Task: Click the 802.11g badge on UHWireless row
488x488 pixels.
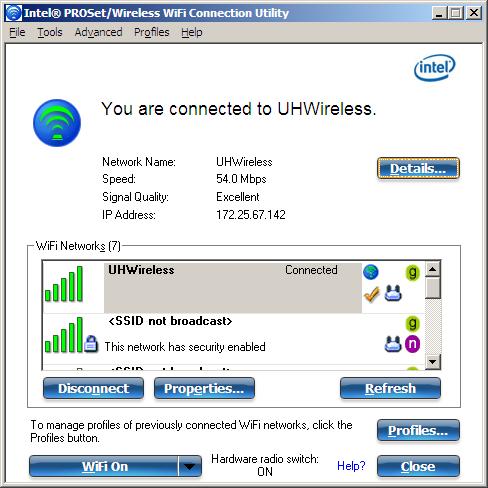Action: (x=412, y=272)
